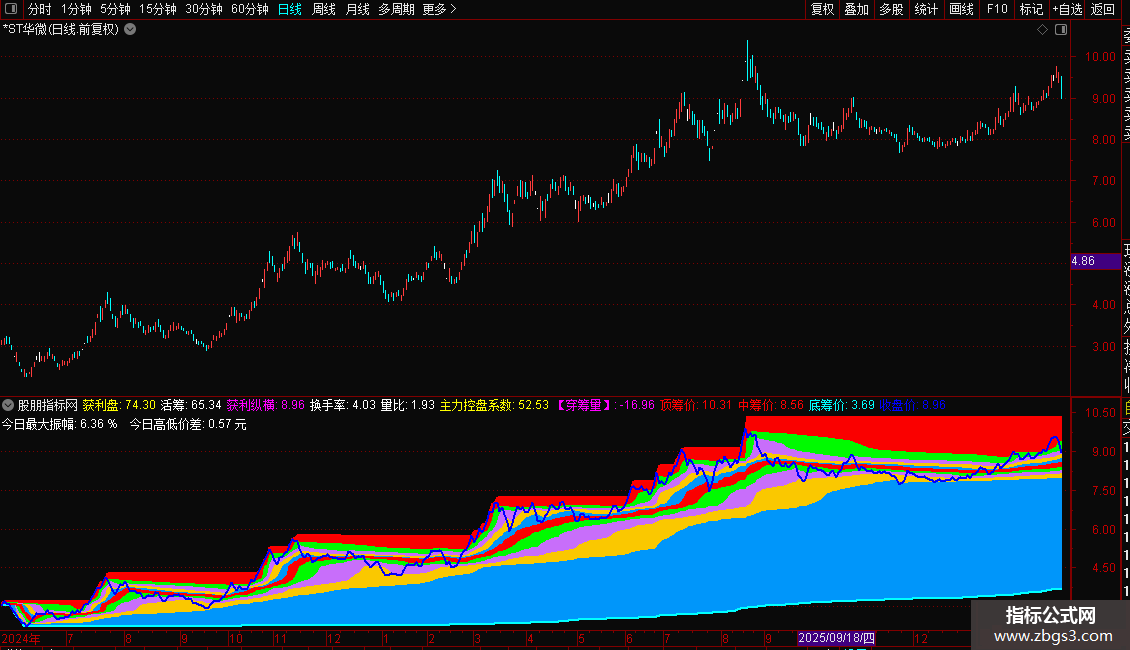Viewport: 1130px width, 650px height.
Task: Click the 10.00 price axis label
Action: pos(1100,57)
